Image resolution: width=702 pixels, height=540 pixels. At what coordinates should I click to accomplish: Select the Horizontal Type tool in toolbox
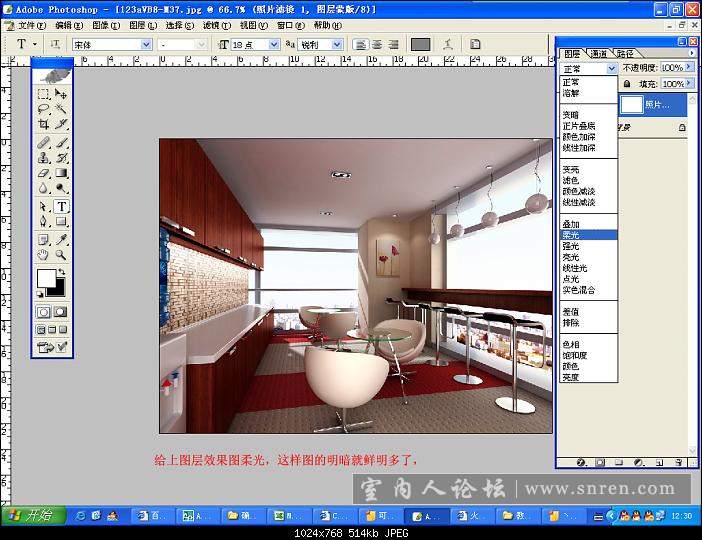click(61, 206)
